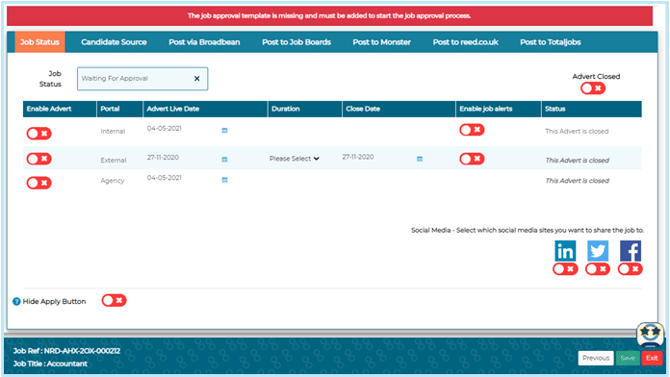This screenshot has height=377, width=670.
Task: Open the star-eyed chatbot assistant icon
Action: coord(650,334)
